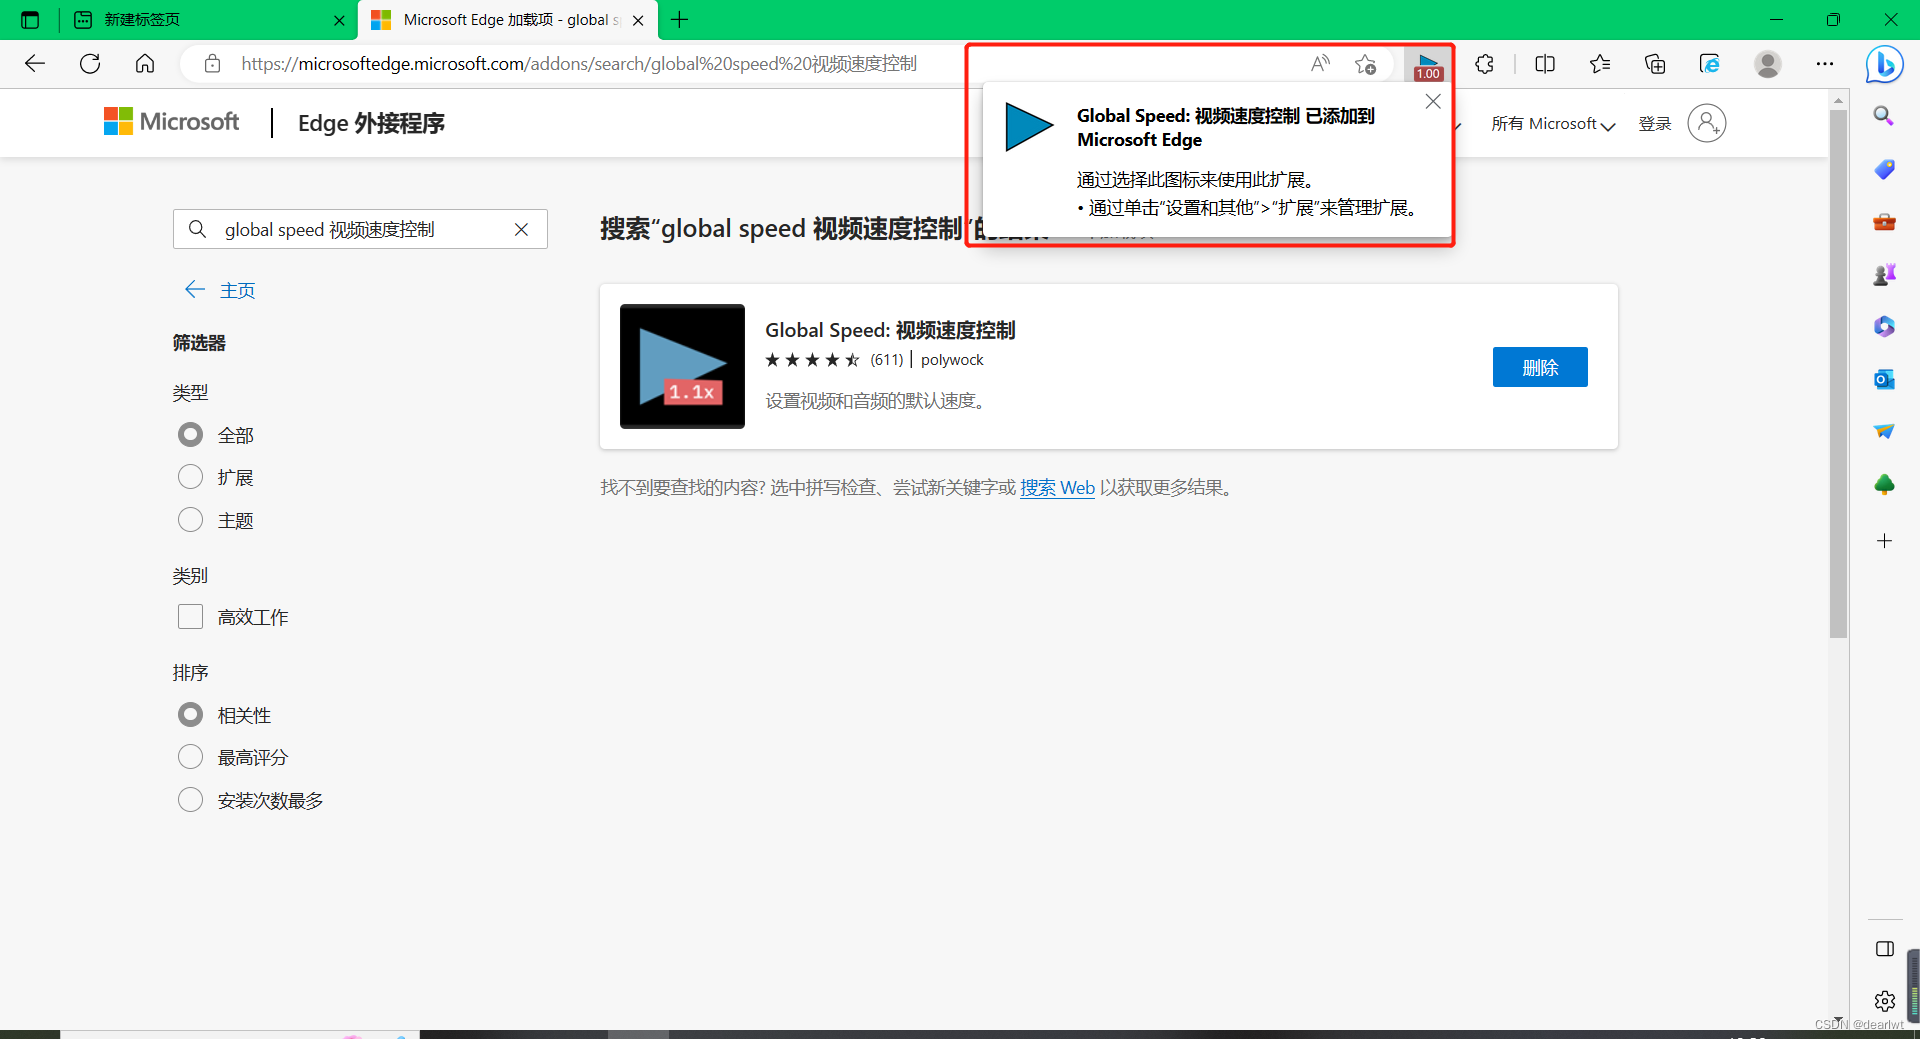The image size is (1920, 1039).
Task: Open sidebar games chess icon
Action: coord(1884,274)
